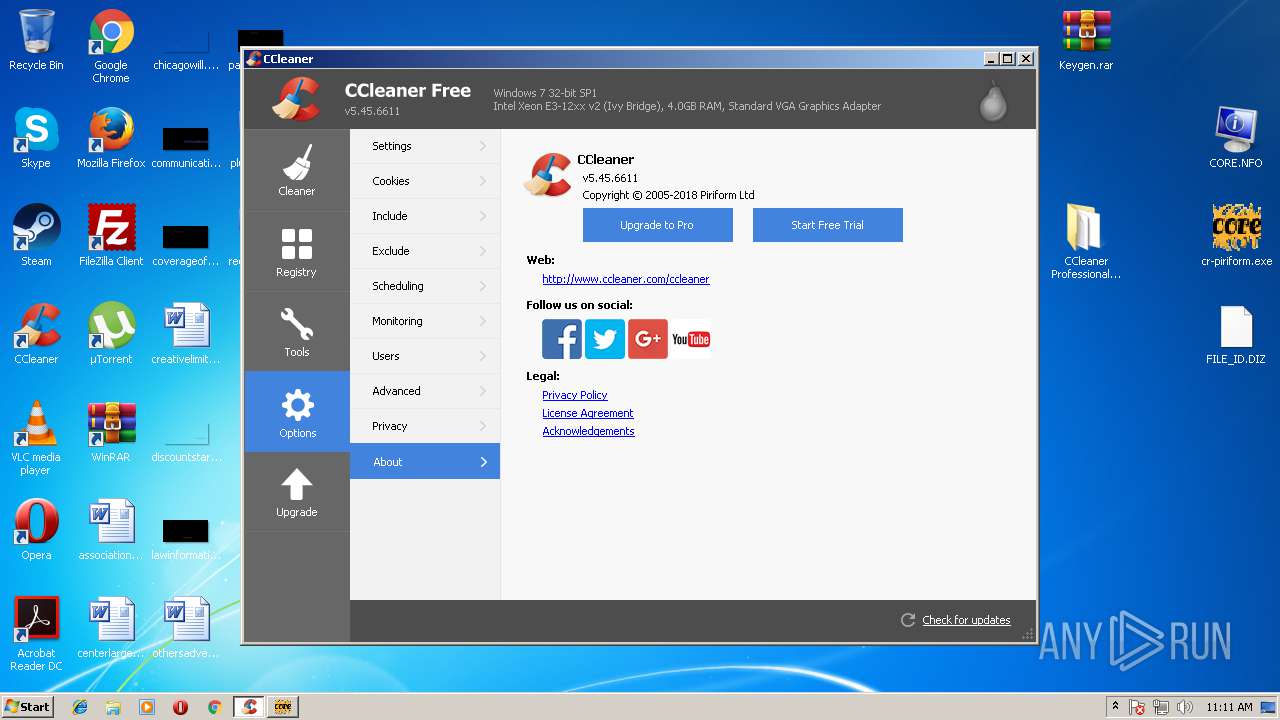
Task: Open CCleaner's Twitter page icon
Action: coord(604,339)
